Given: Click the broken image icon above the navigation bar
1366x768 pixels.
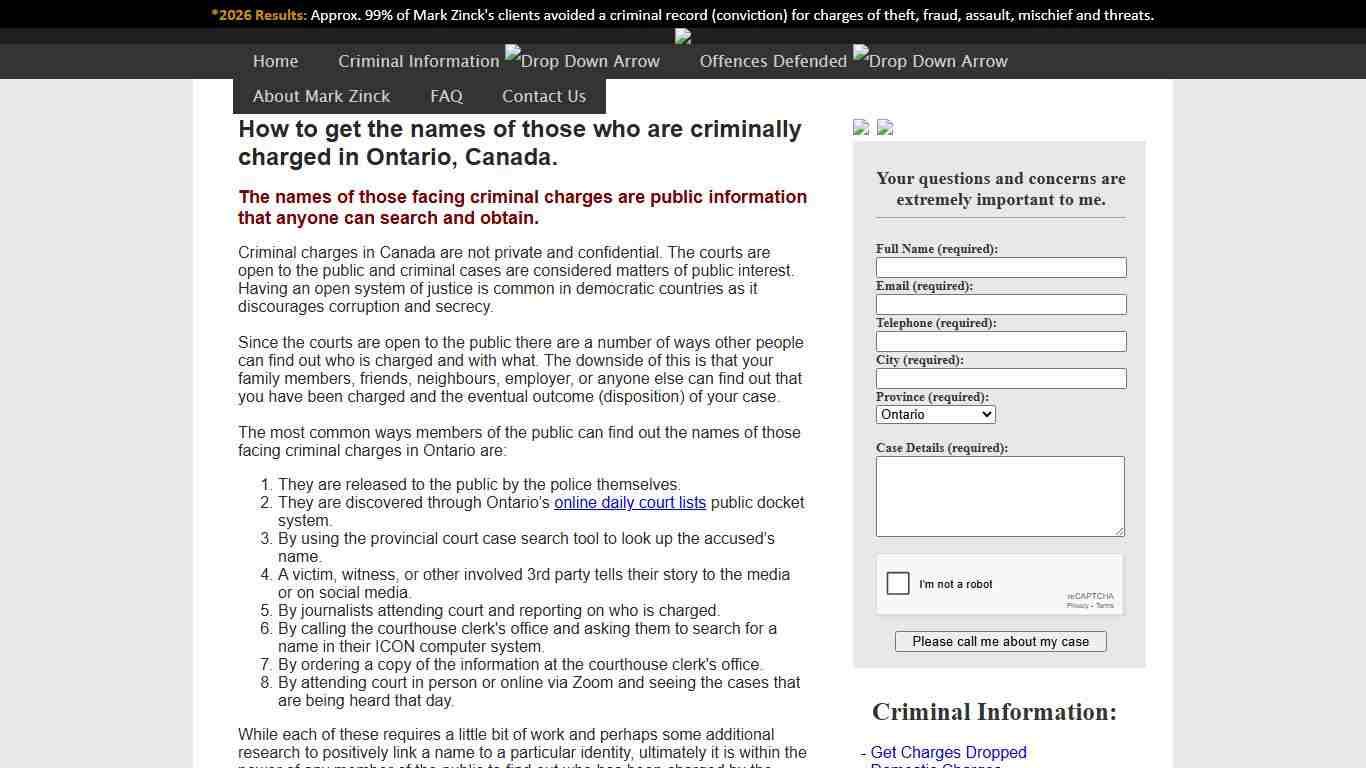Looking at the screenshot, I should tap(682, 36).
